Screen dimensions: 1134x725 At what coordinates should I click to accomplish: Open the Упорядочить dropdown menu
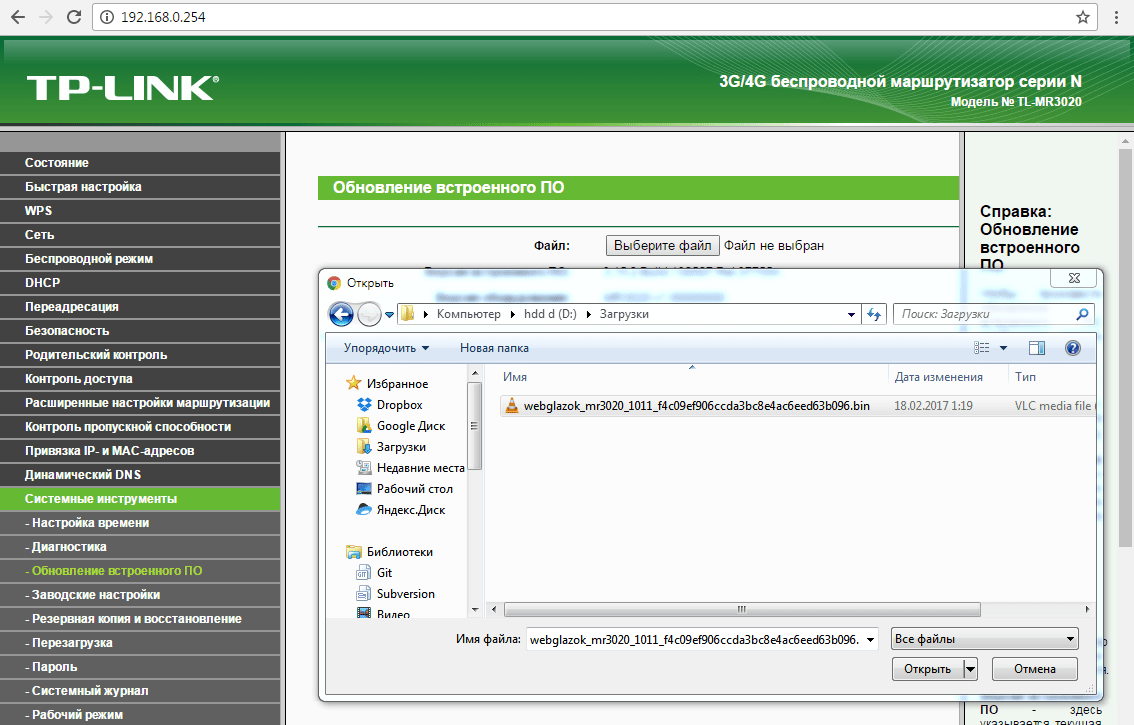coord(386,348)
